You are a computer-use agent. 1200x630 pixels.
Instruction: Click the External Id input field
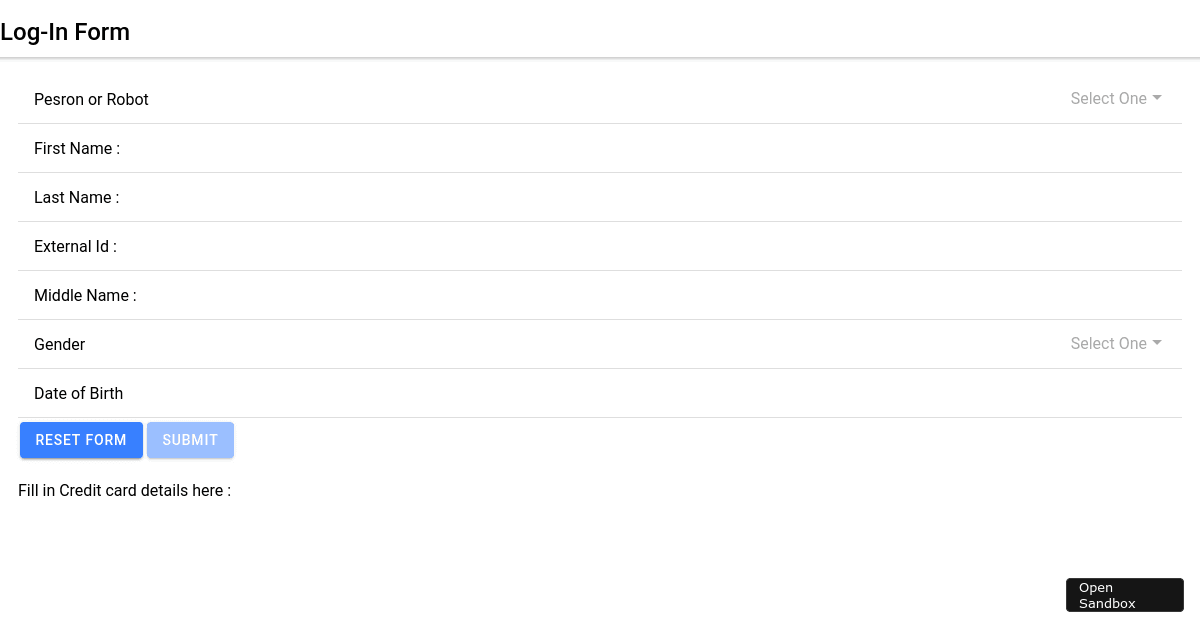tap(600, 246)
